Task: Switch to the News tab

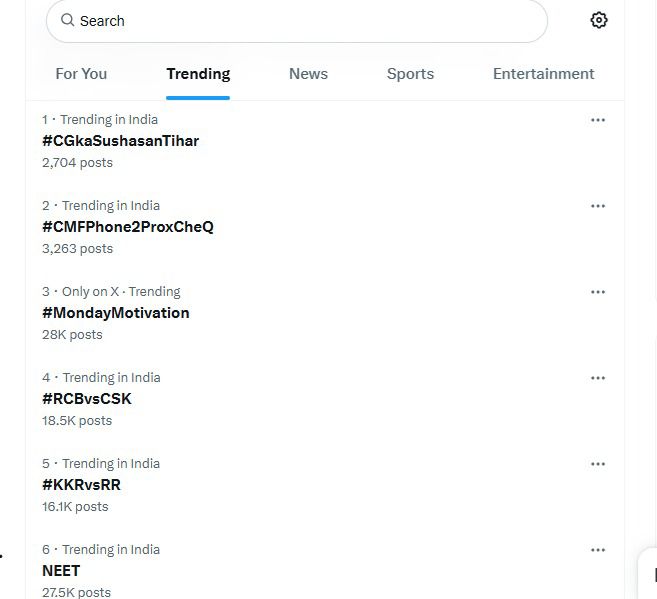Action: pyautogui.click(x=308, y=74)
